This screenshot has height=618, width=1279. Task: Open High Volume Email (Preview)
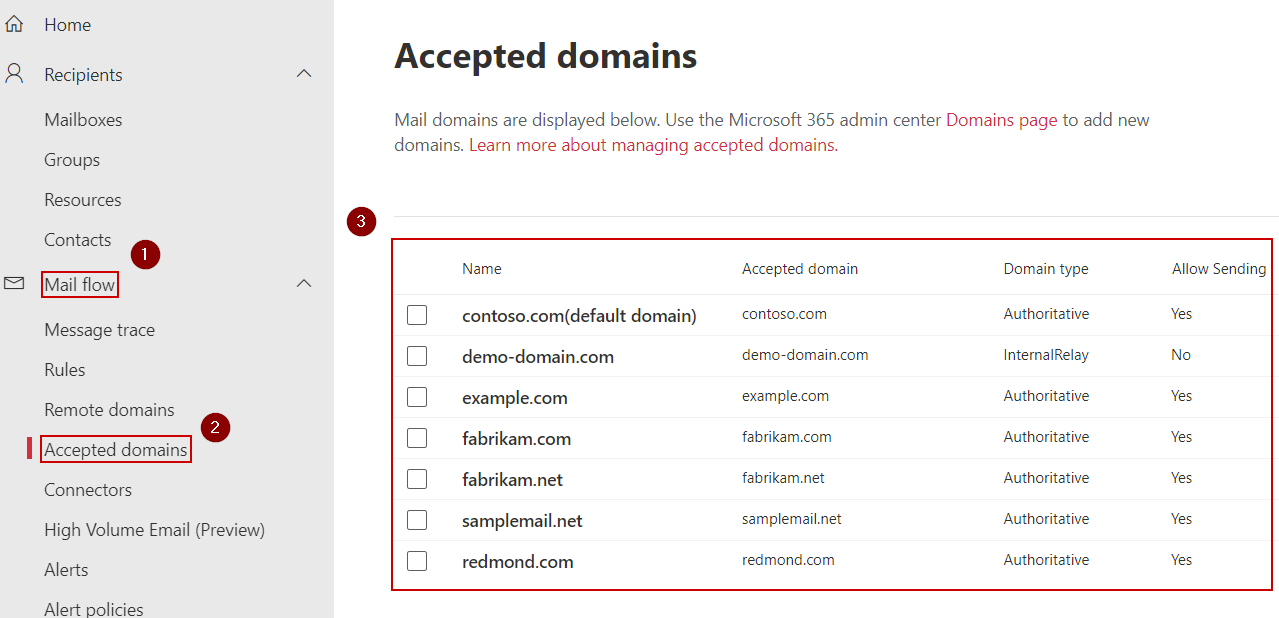[154, 529]
